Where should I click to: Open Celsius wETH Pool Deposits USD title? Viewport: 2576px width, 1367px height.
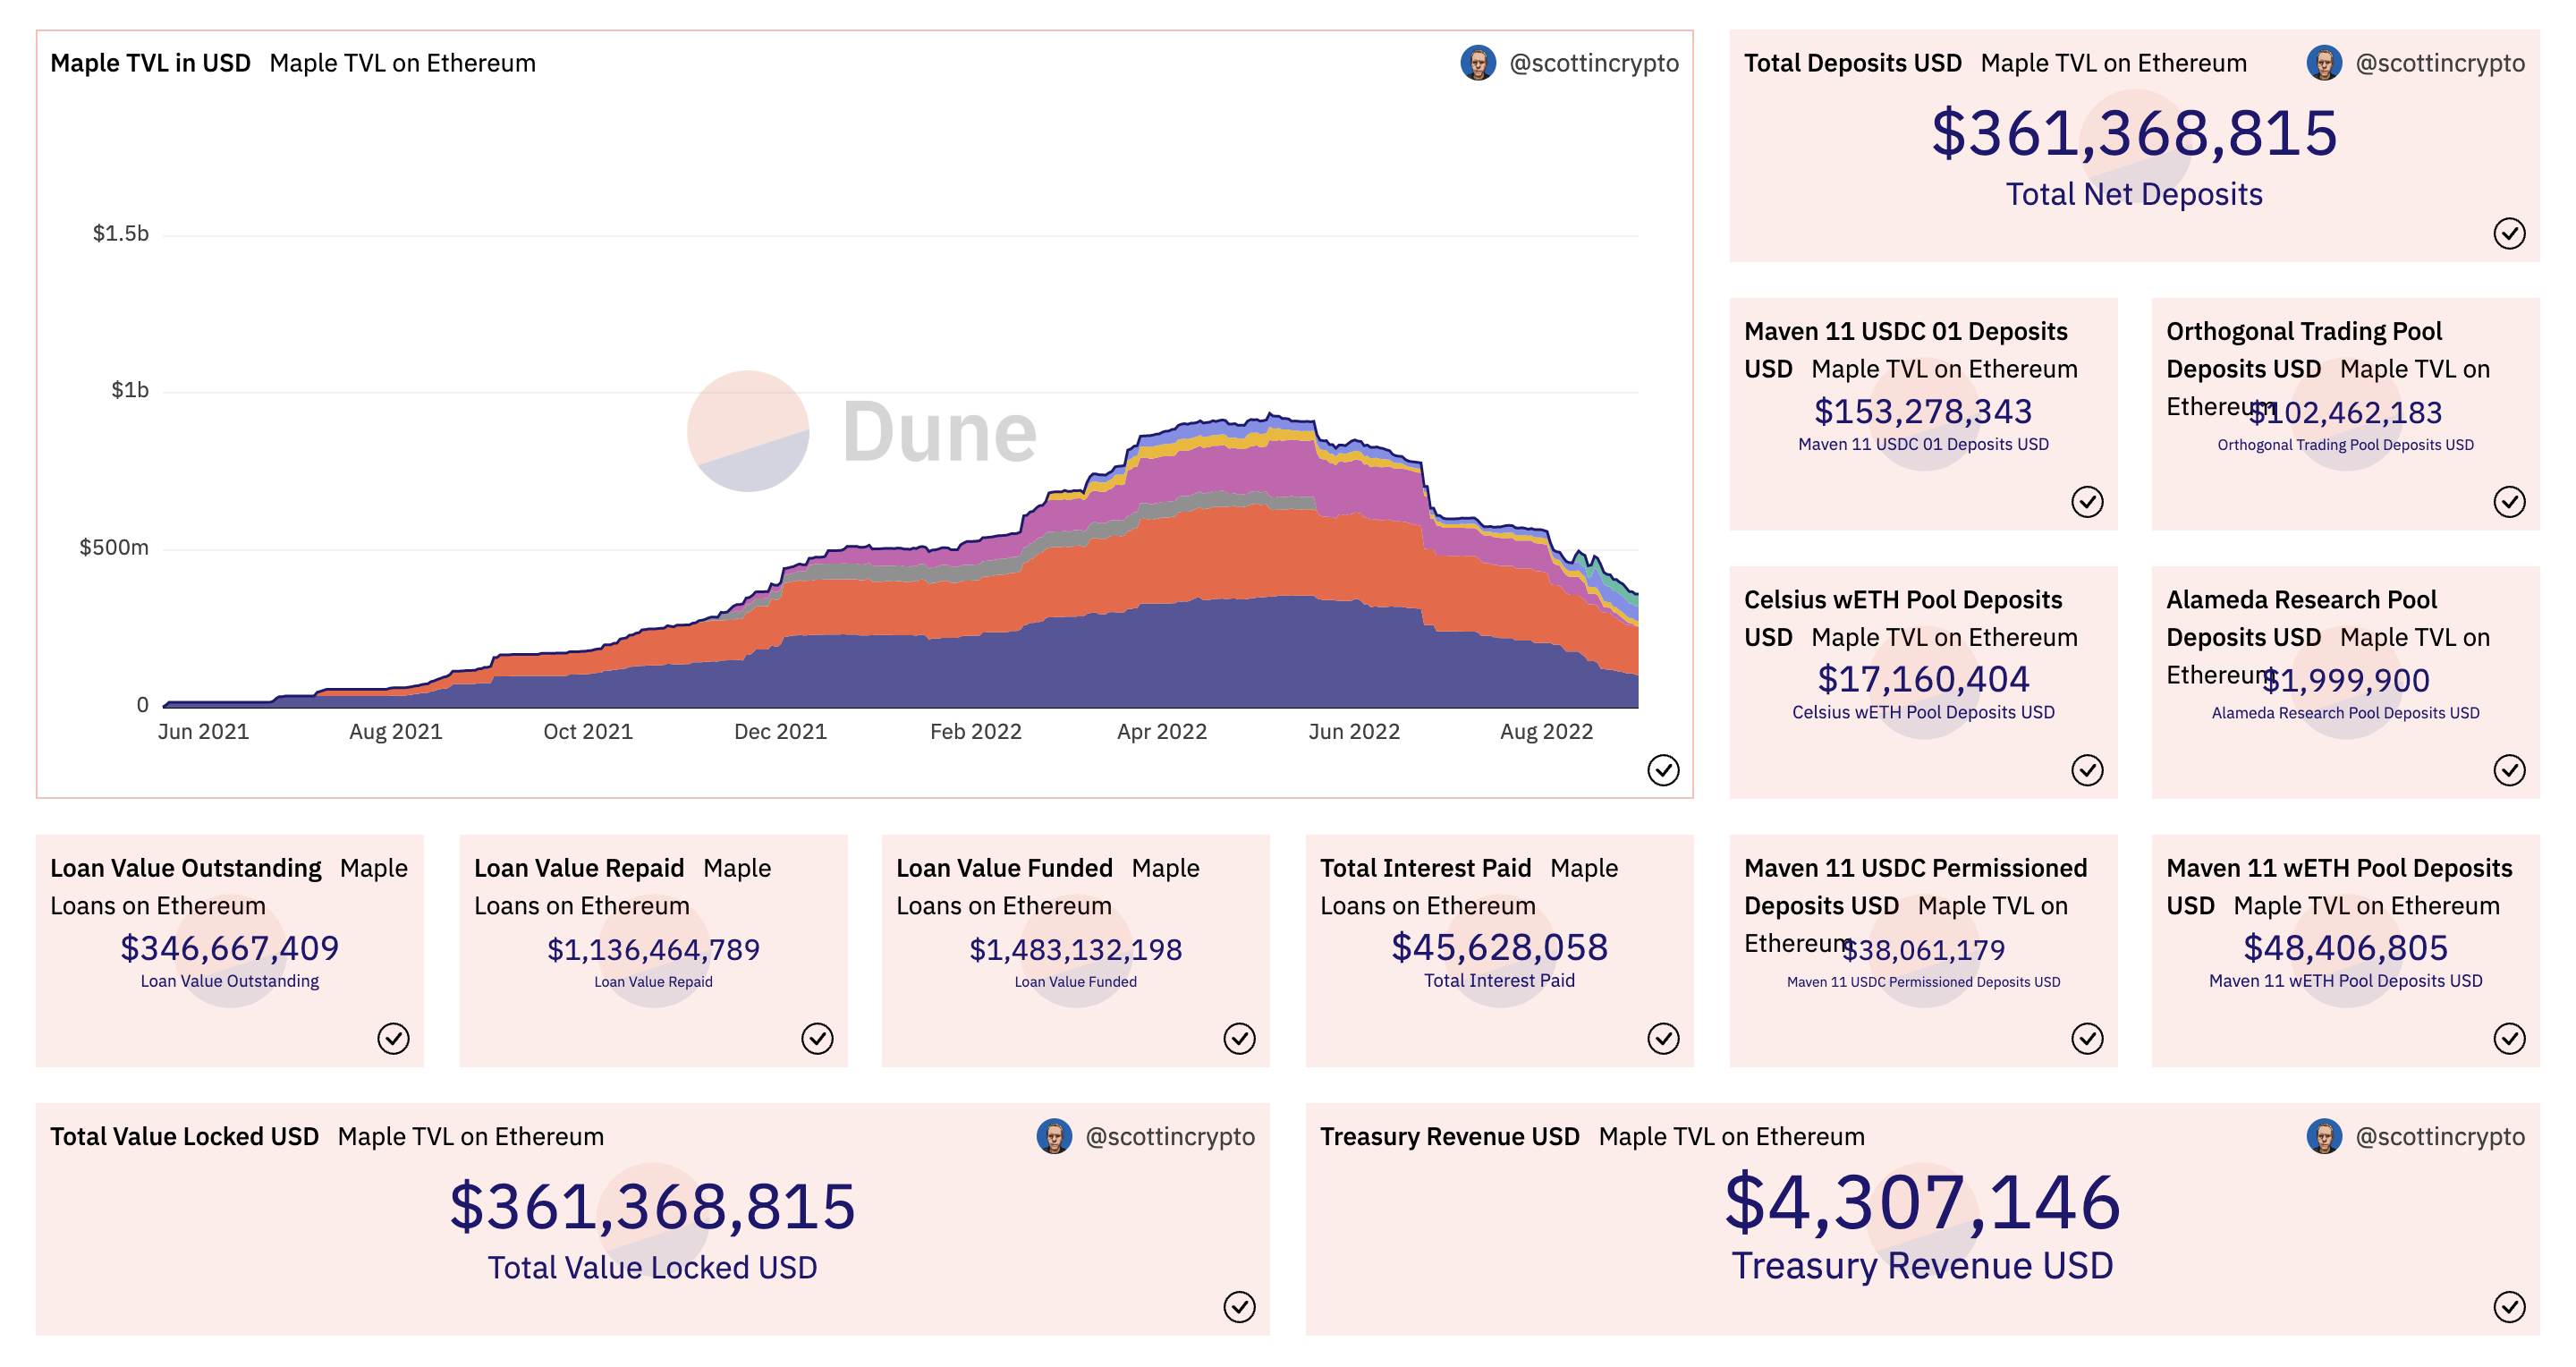(1903, 618)
